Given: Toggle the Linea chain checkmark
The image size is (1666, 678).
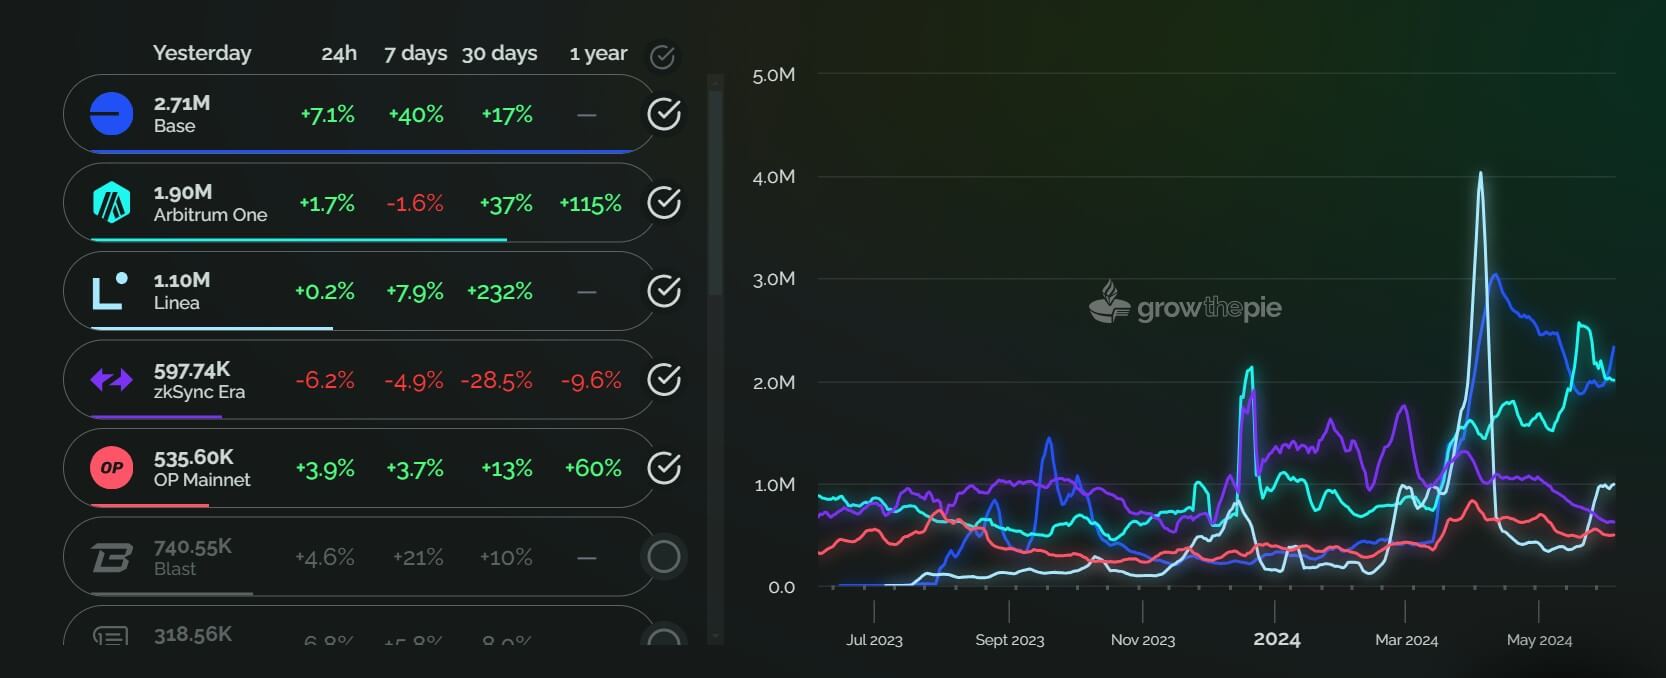Looking at the screenshot, I should click(x=664, y=291).
